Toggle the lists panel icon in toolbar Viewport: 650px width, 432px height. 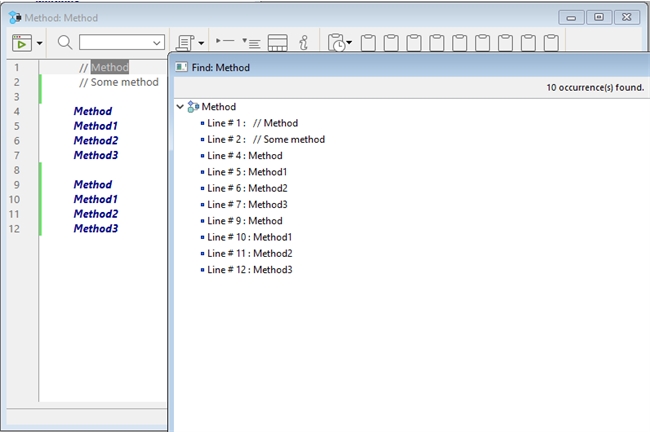pyautogui.click(x=279, y=43)
